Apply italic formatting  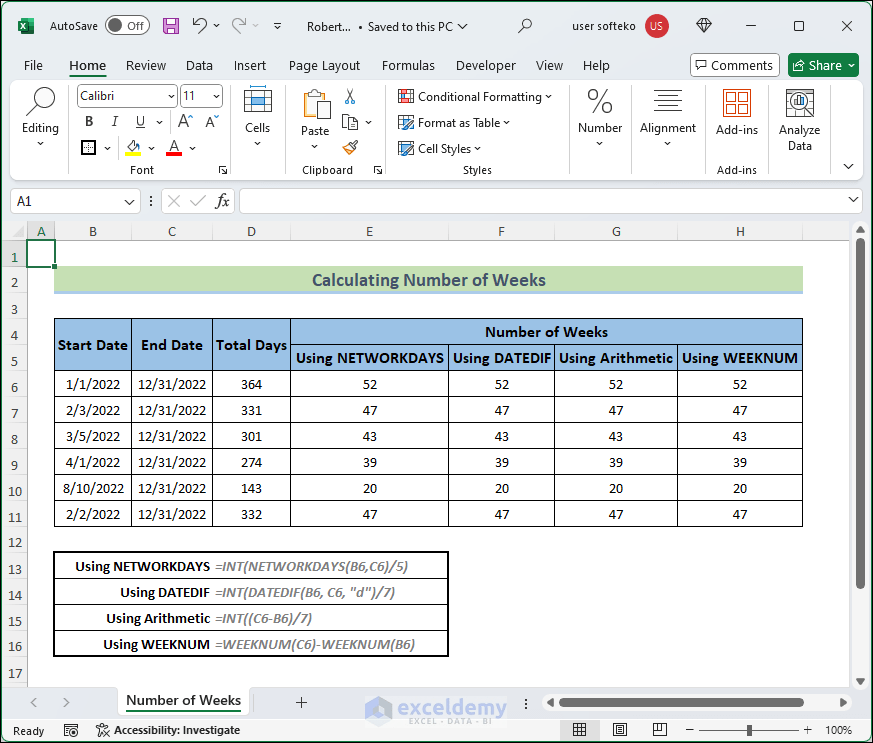click(x=113, y=121)
